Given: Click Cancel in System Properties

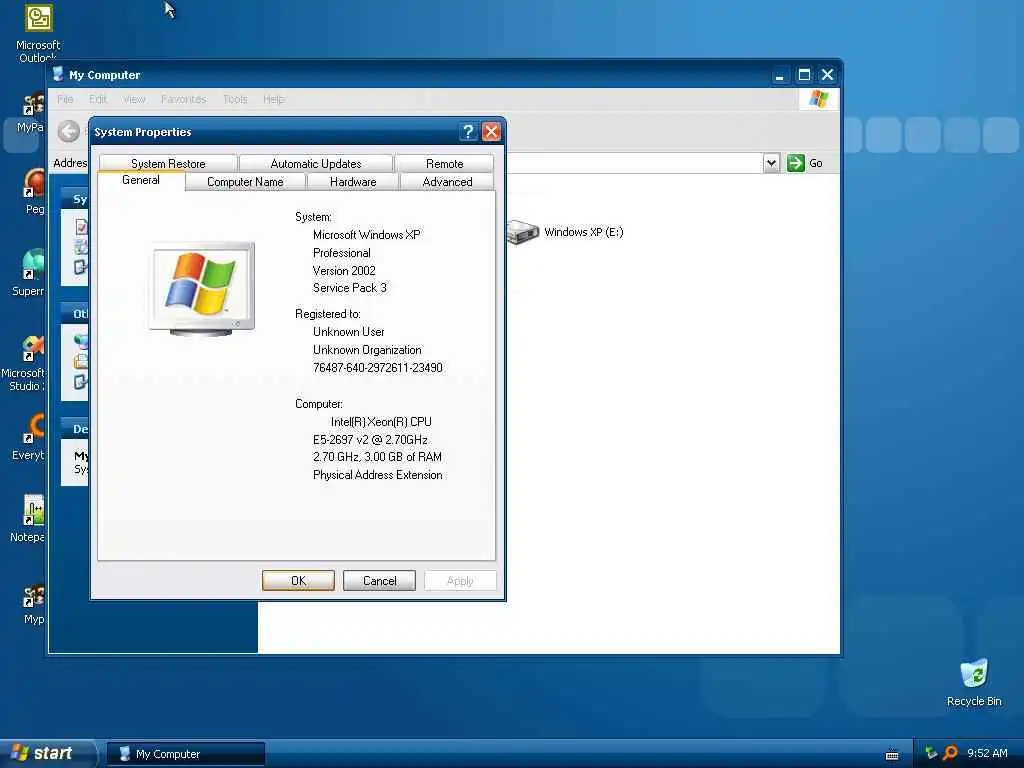Looking at the screenshot, I should 379,581.
